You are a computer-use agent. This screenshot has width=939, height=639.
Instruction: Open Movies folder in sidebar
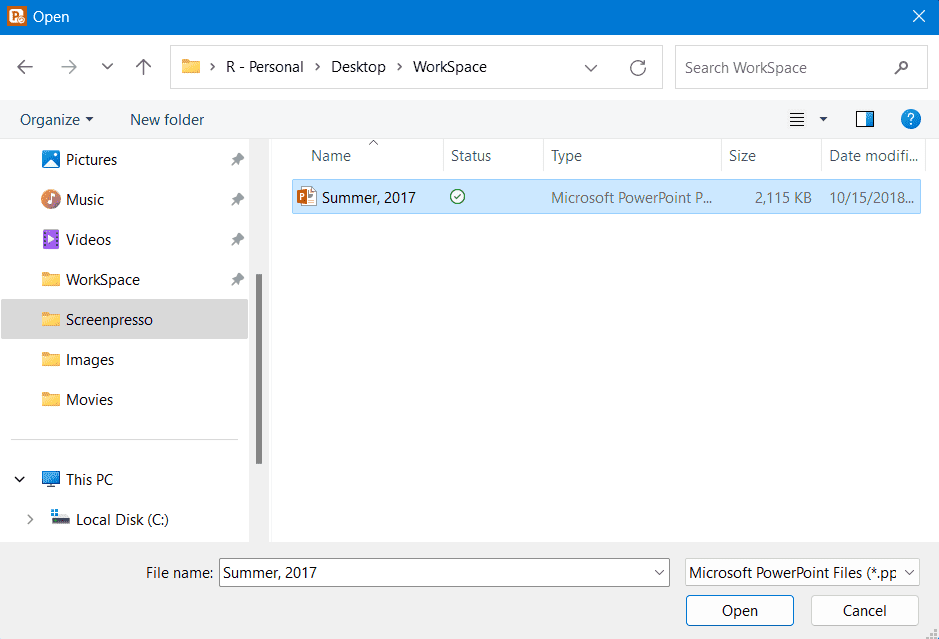pos(89,399)
